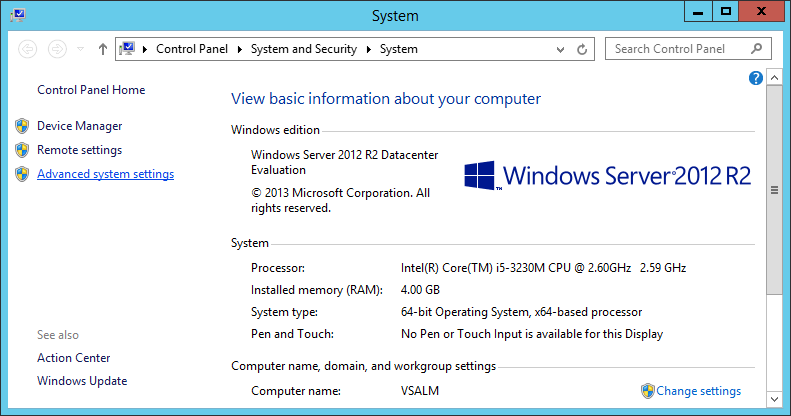The height and width of the screenshot is (416, 791).
Task: Refresh the System page
Action: click(582, 49)
